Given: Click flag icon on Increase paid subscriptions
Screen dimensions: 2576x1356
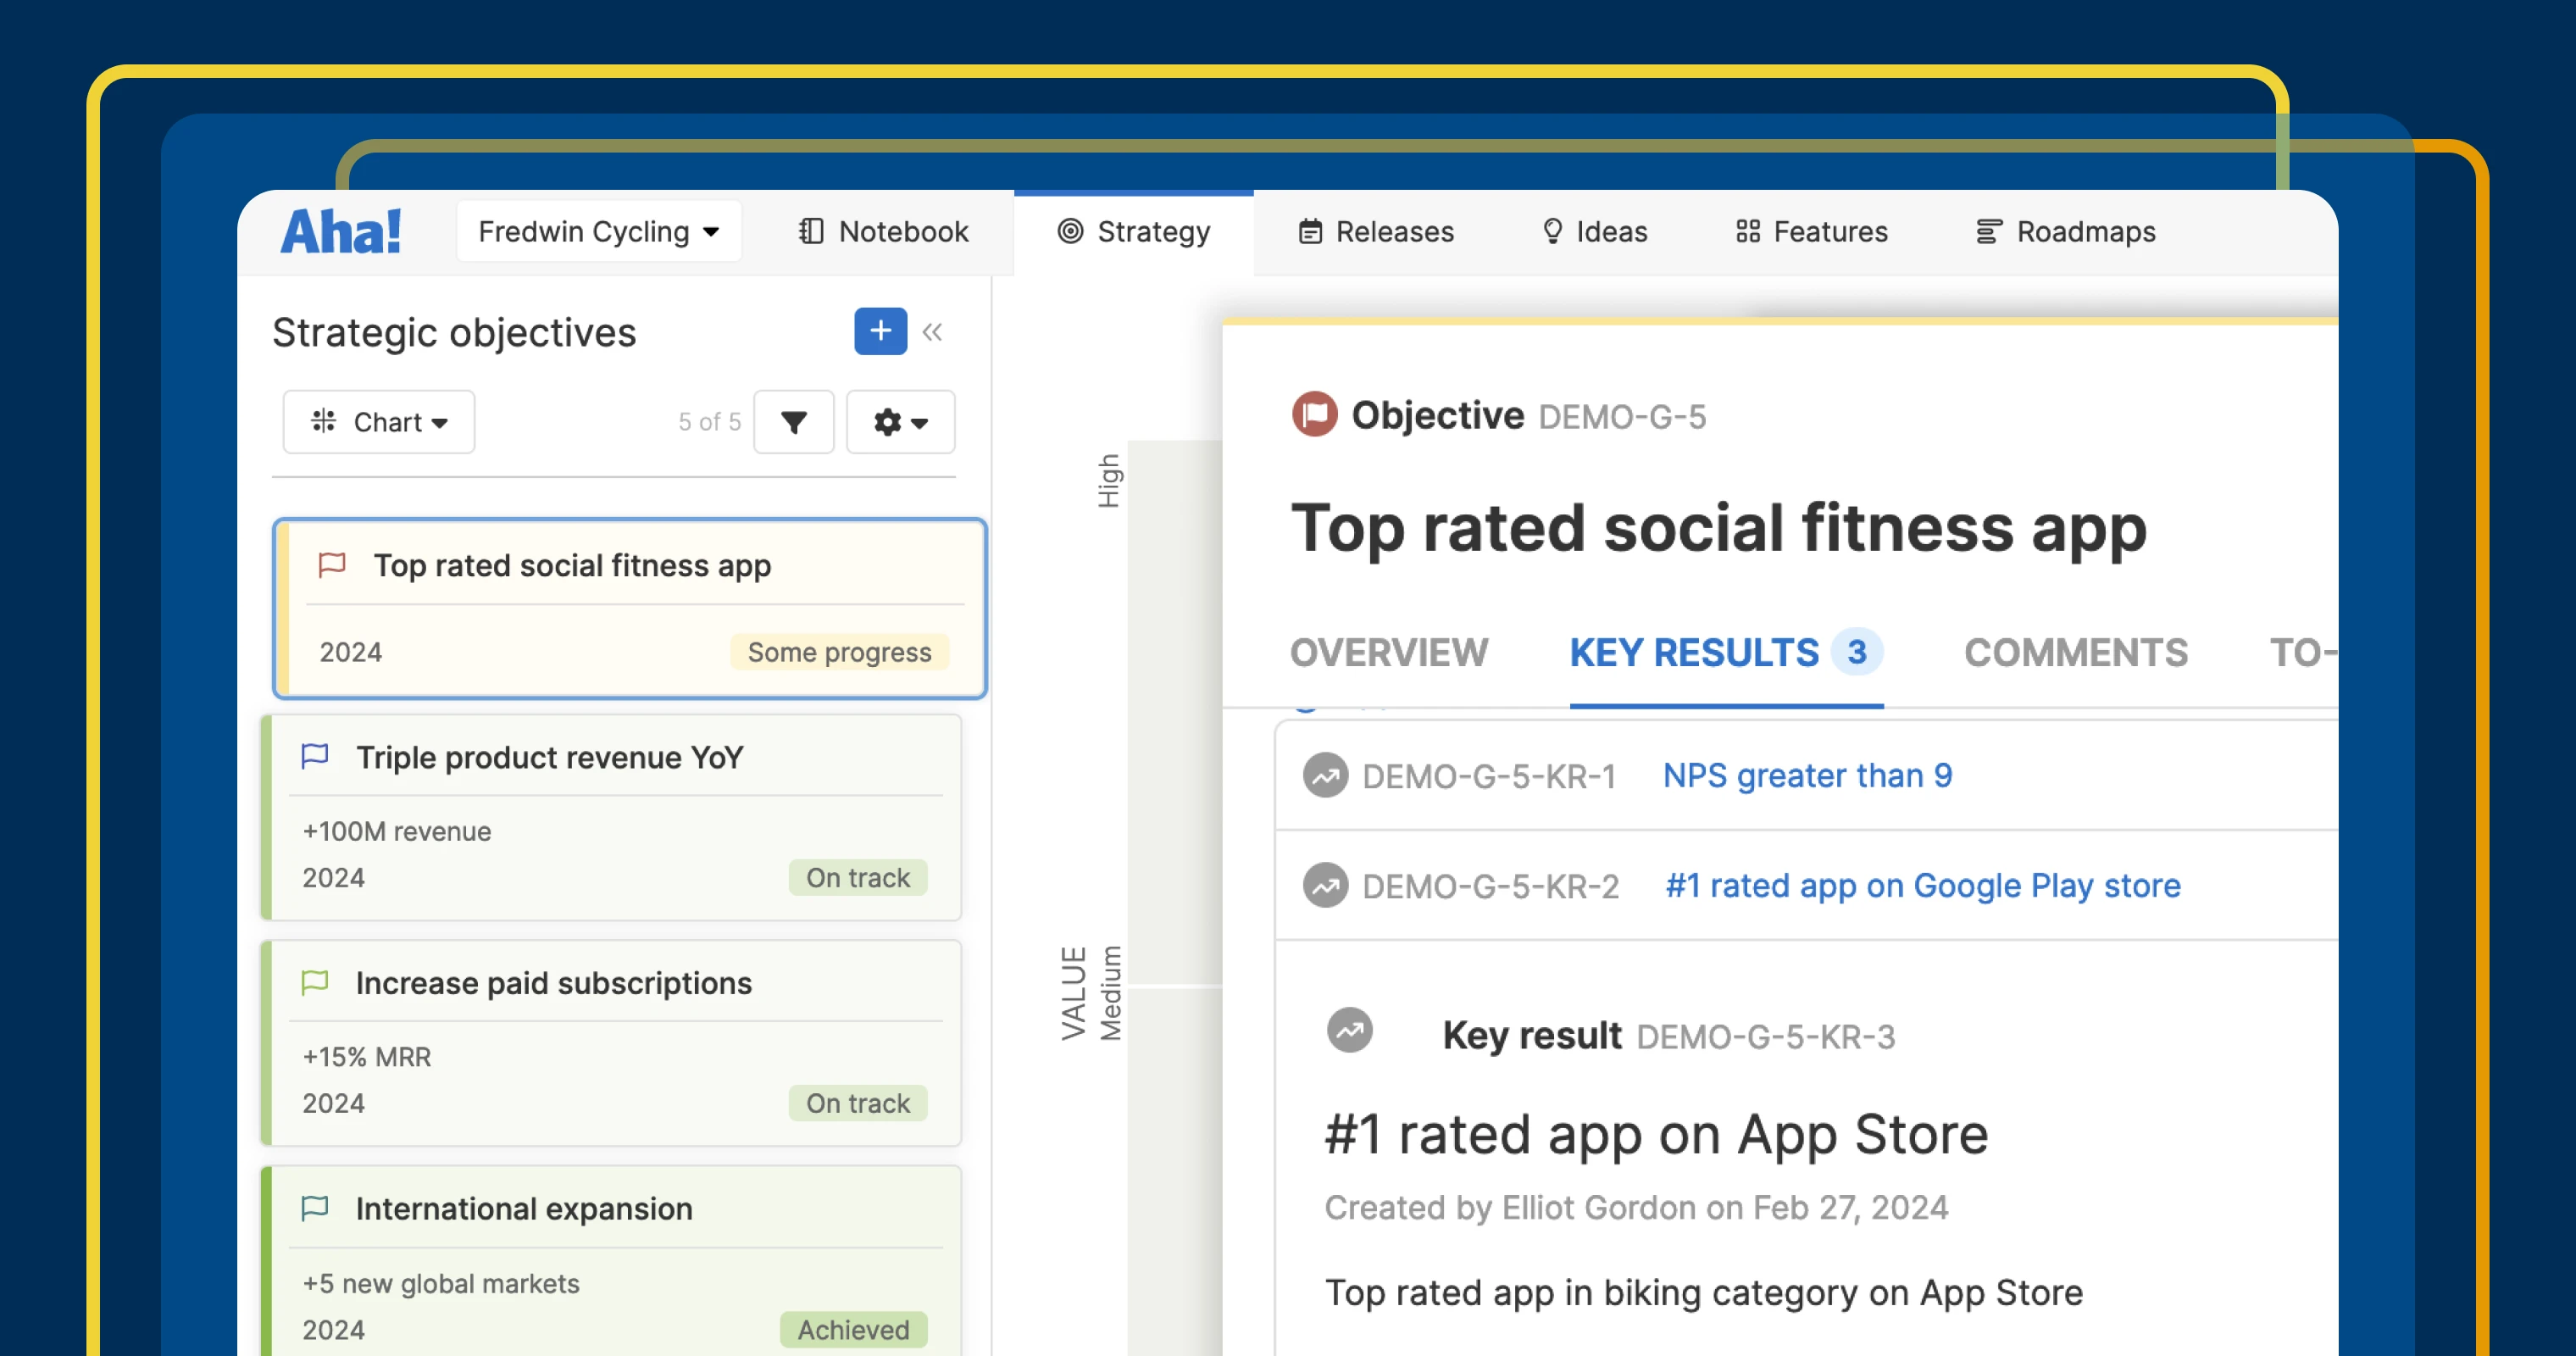Looking at the screenshot, I should coord(315,983).
